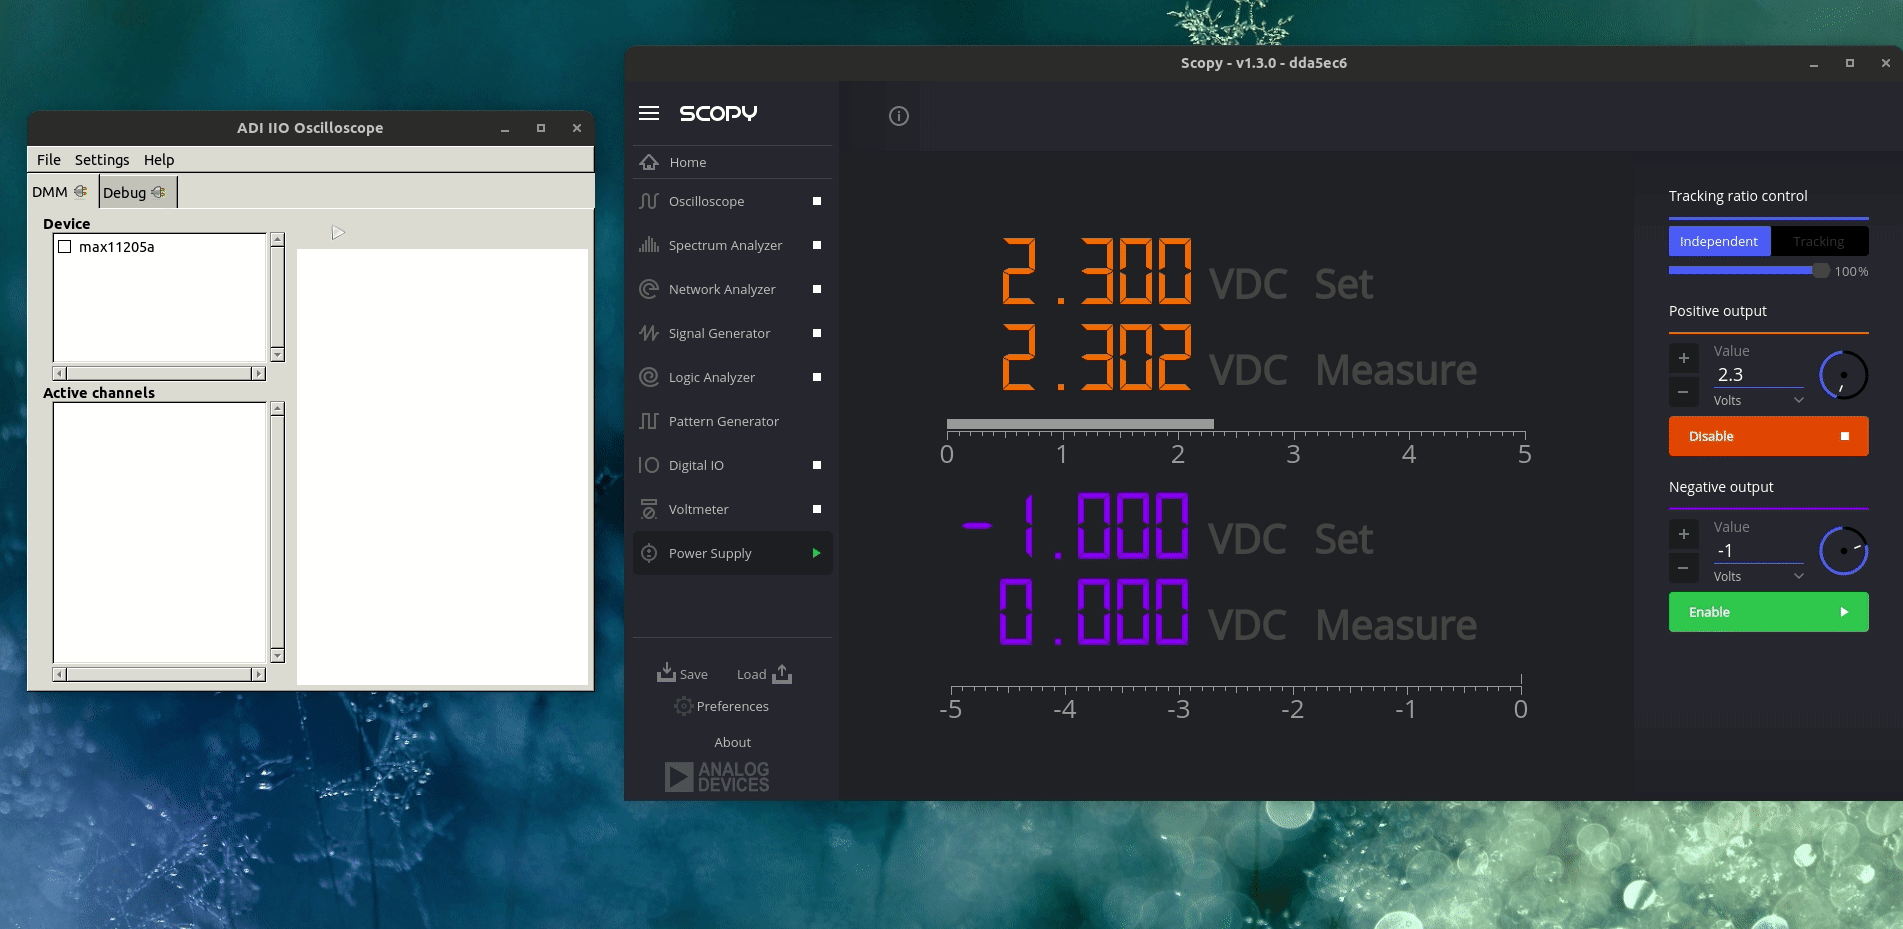Click the Save session icon

[666, 673]
